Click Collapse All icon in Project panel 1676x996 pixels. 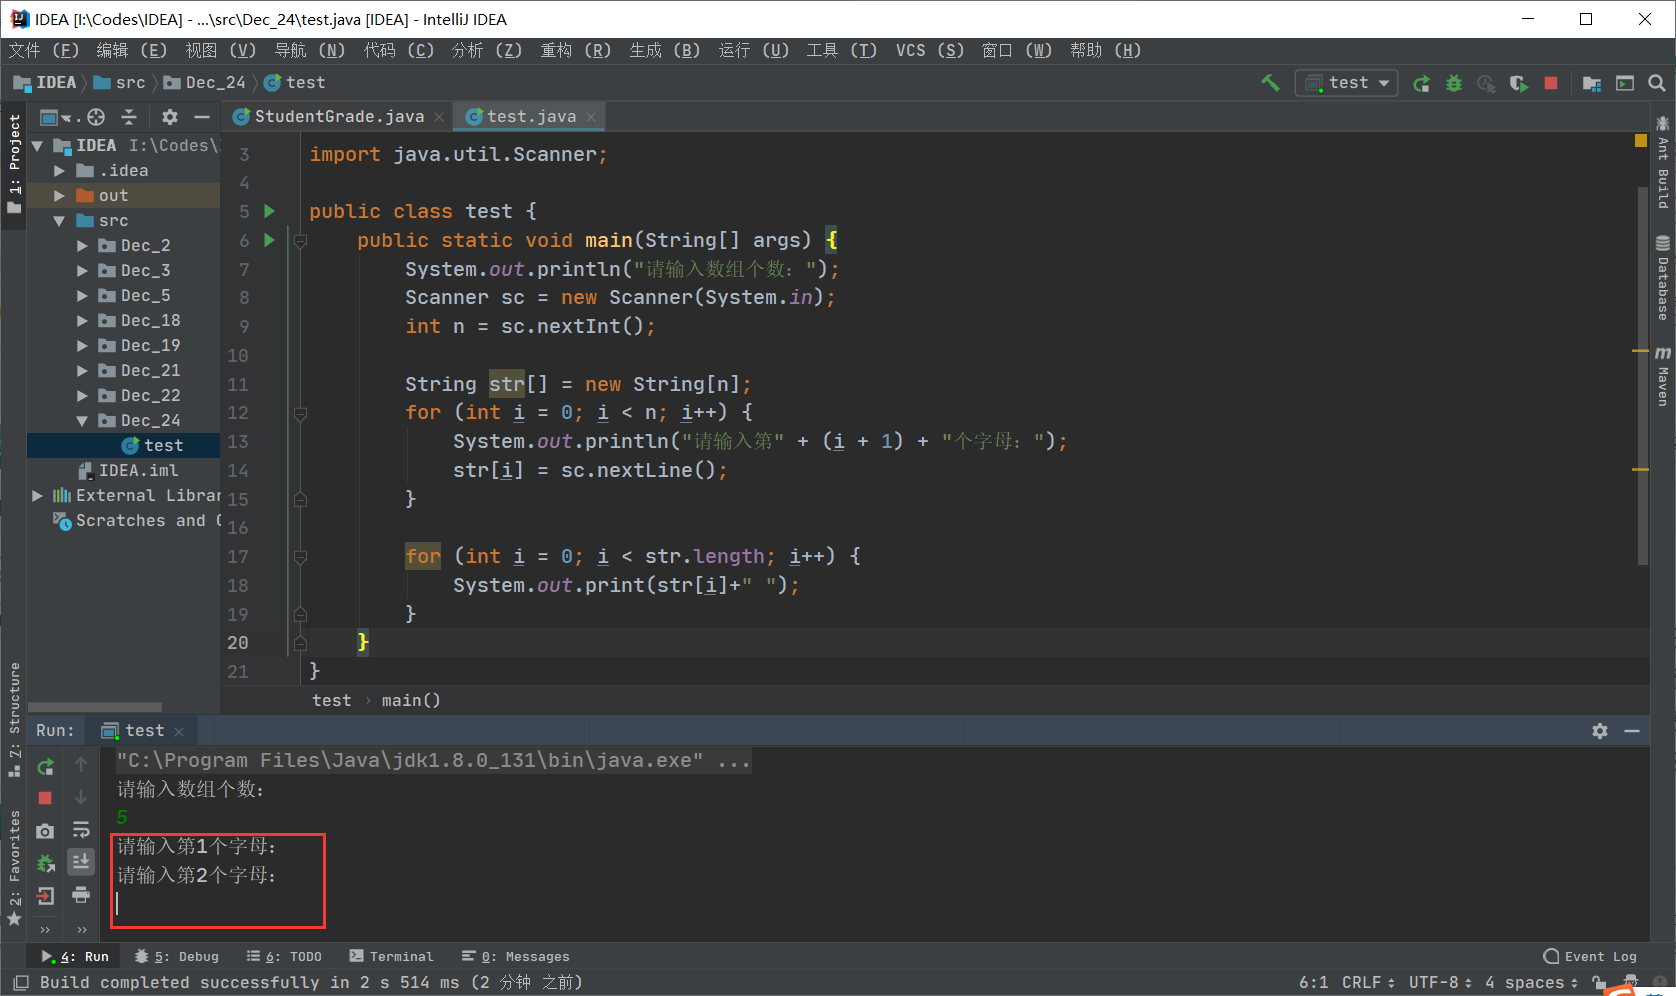pos(129,117)
